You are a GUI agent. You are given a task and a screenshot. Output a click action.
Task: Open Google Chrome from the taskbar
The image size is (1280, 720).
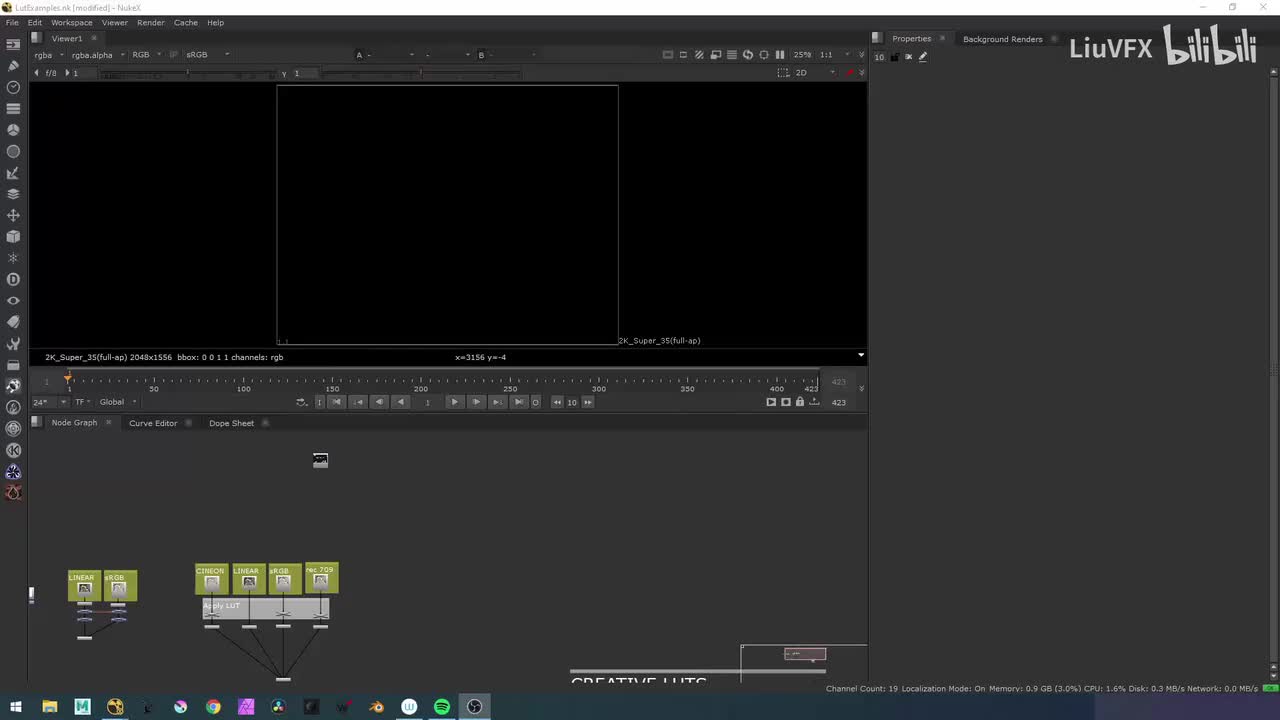(213, 707)
